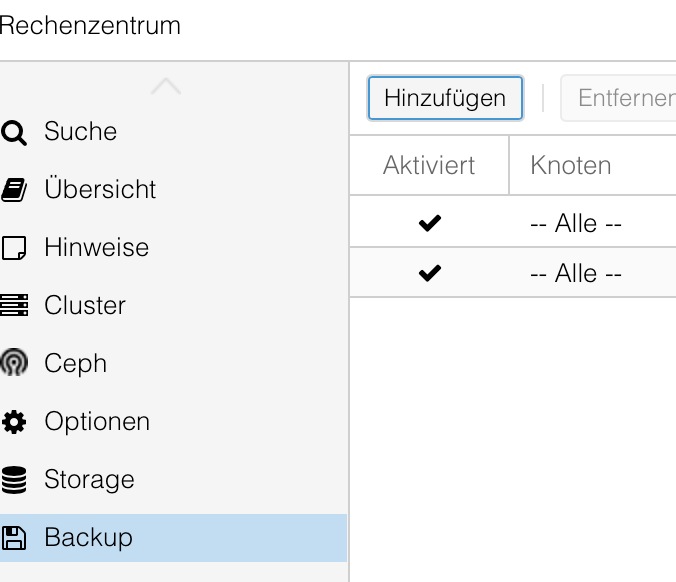Open the Übersicht menu entry
The height and width of the screenshot is (582, 676).
100,190
